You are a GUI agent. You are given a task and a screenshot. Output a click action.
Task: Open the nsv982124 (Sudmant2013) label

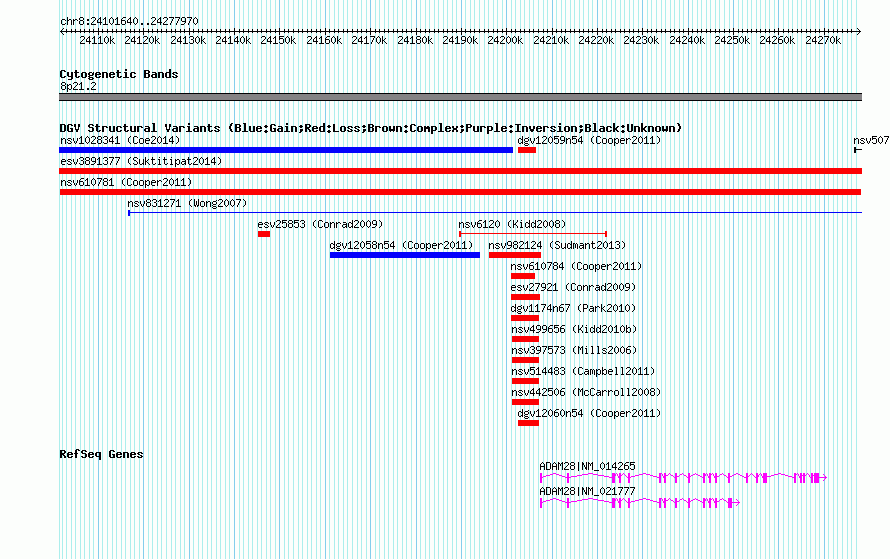click(557, 245)
